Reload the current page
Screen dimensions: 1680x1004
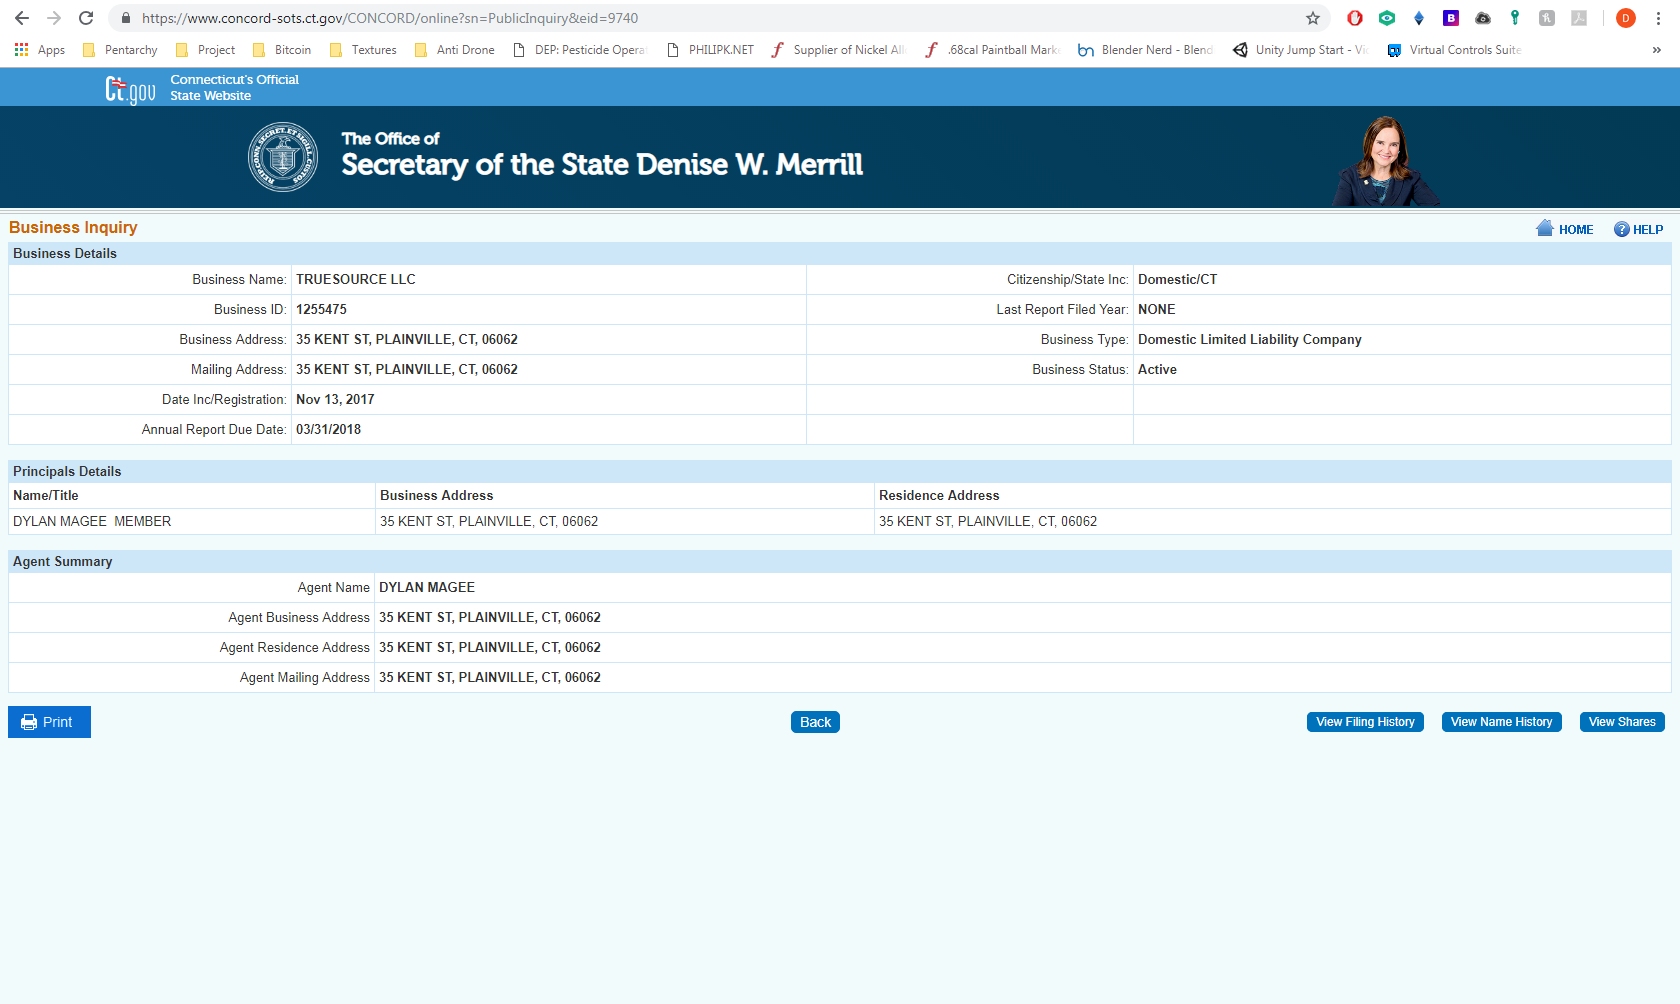coord(86,18)
